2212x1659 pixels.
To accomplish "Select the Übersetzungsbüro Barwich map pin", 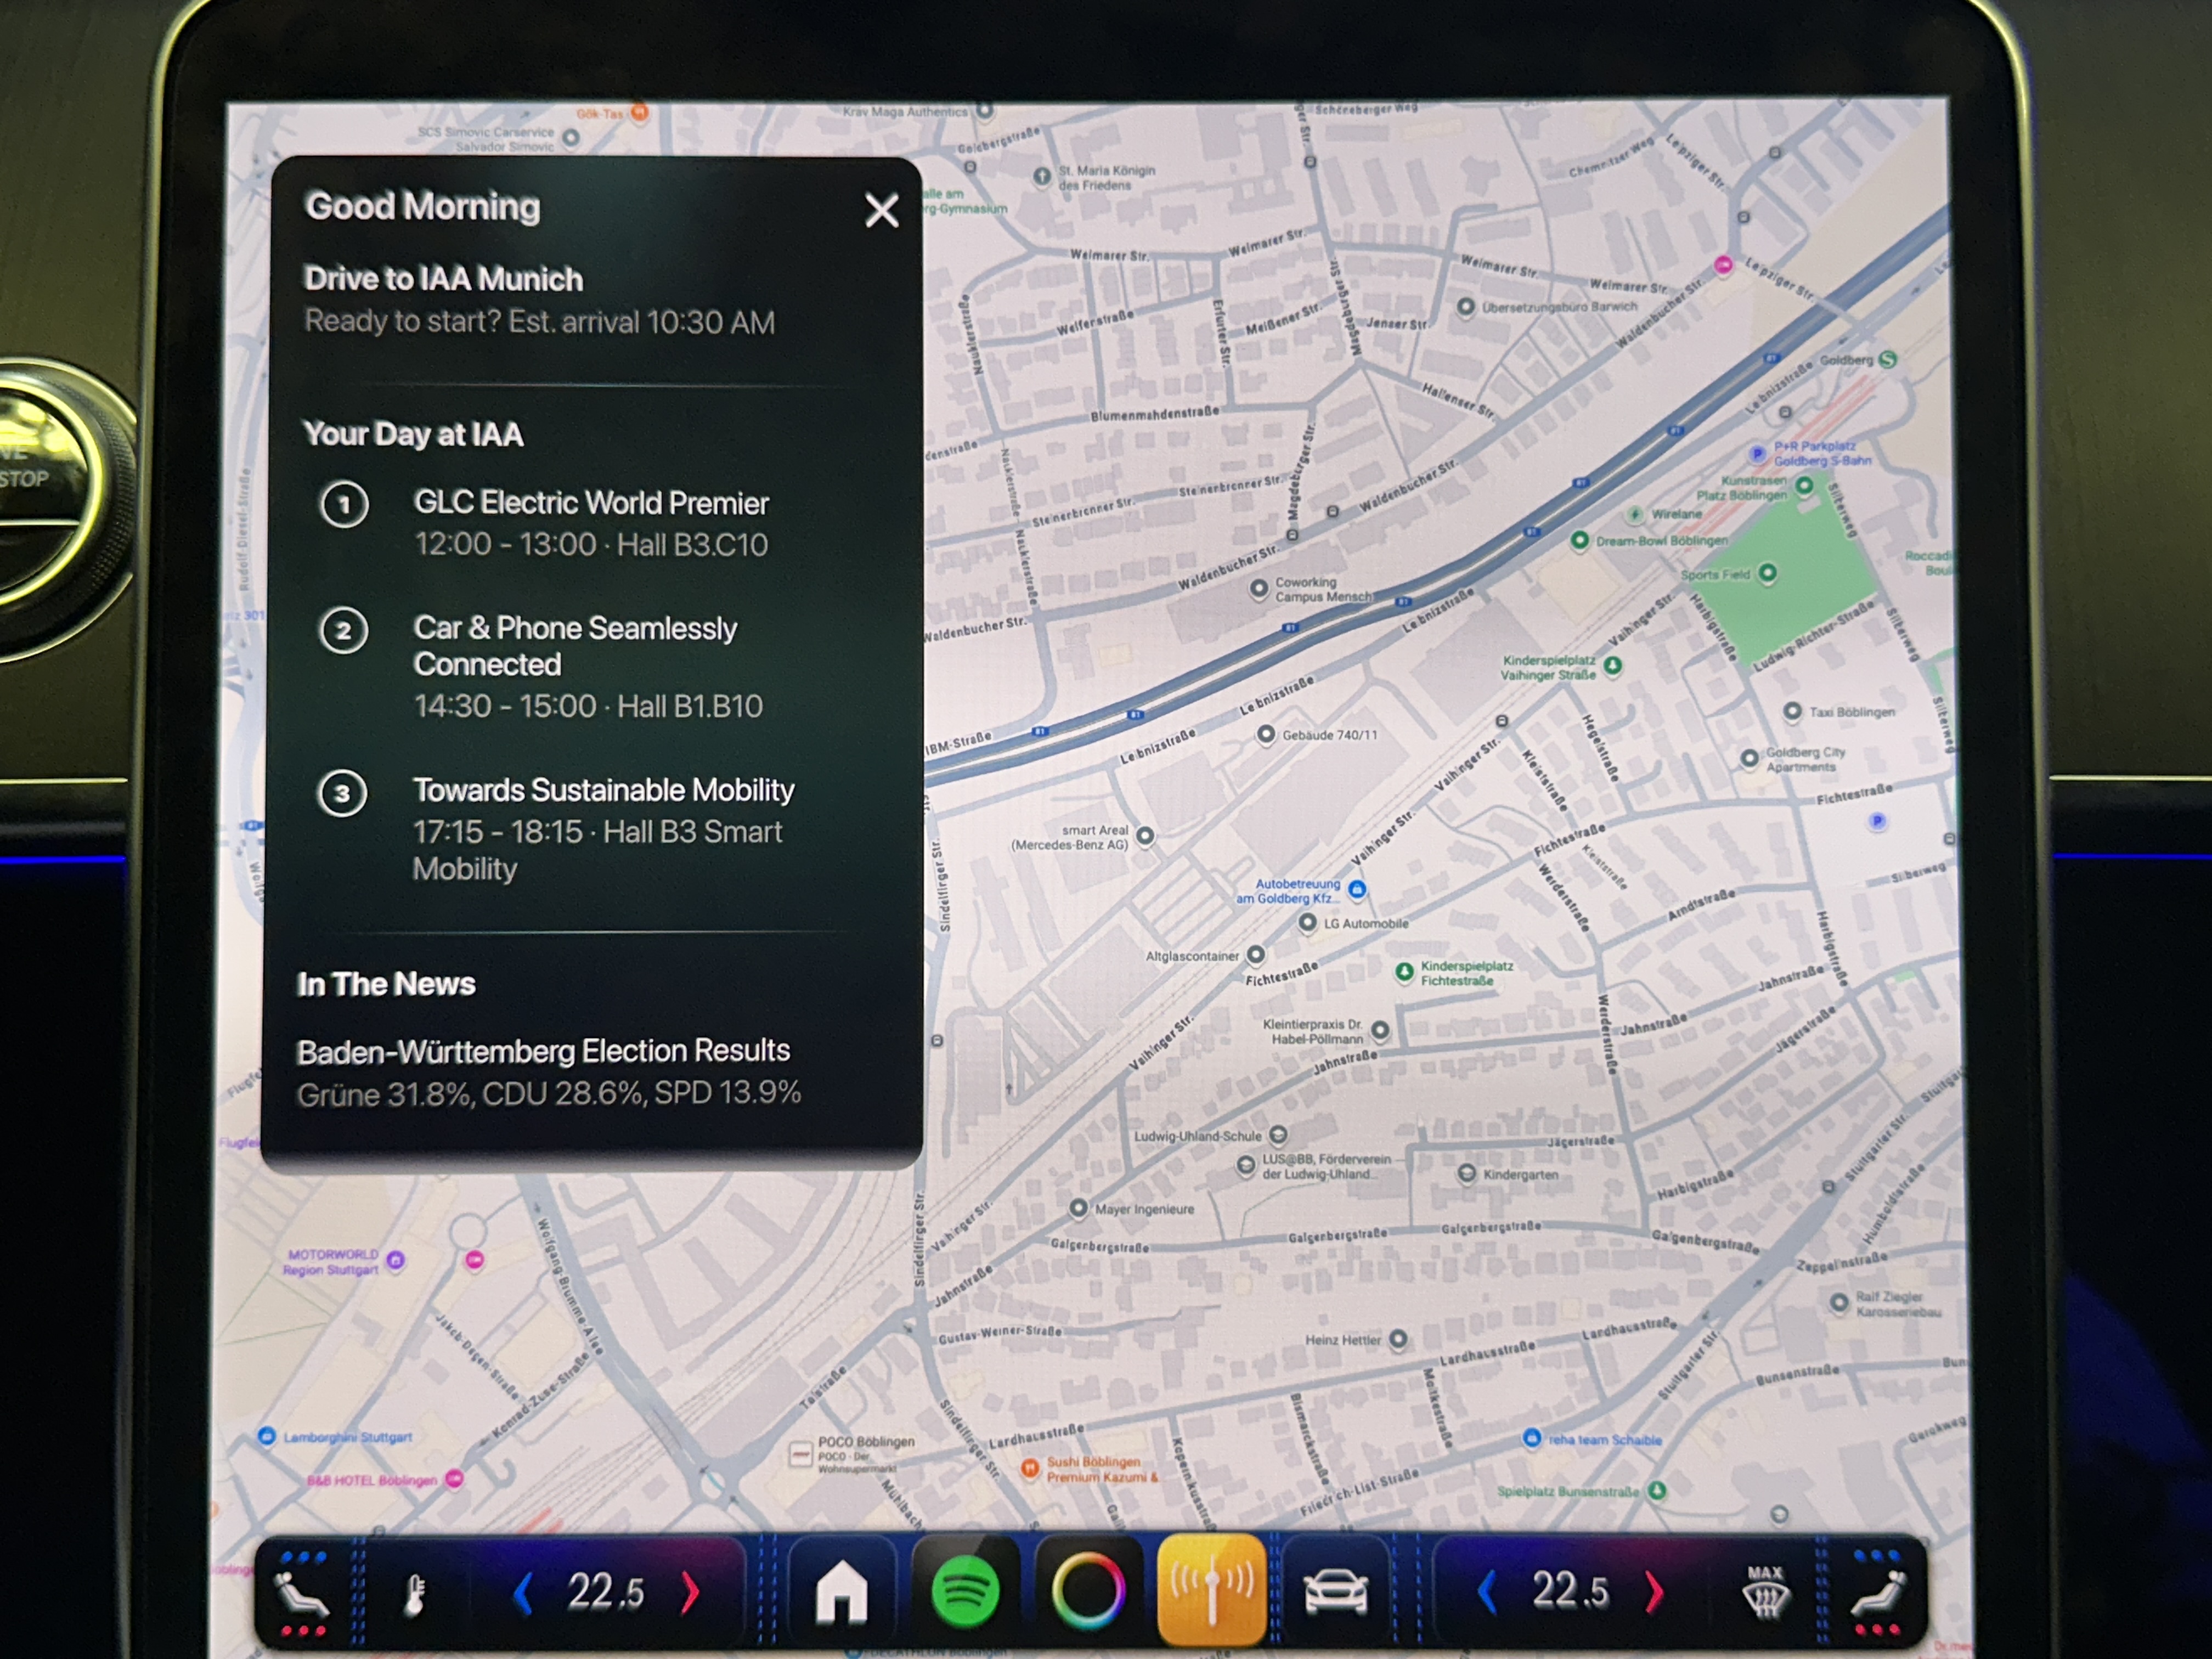I will 1465,307.
